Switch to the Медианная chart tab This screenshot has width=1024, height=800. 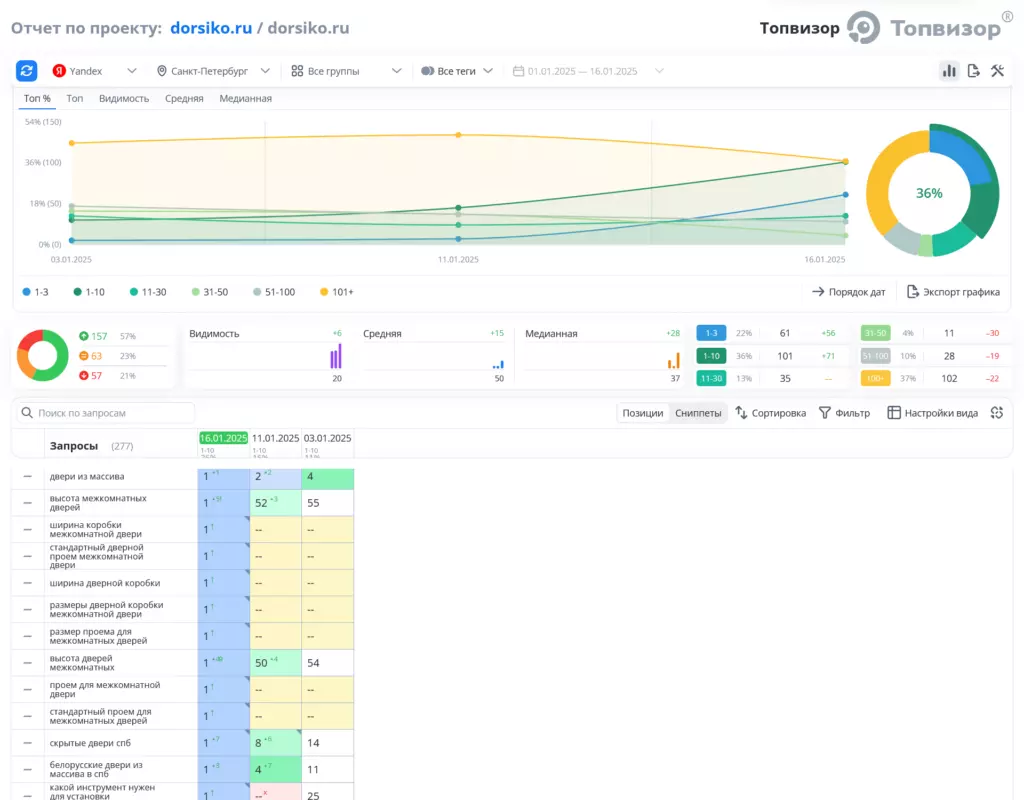246,99
